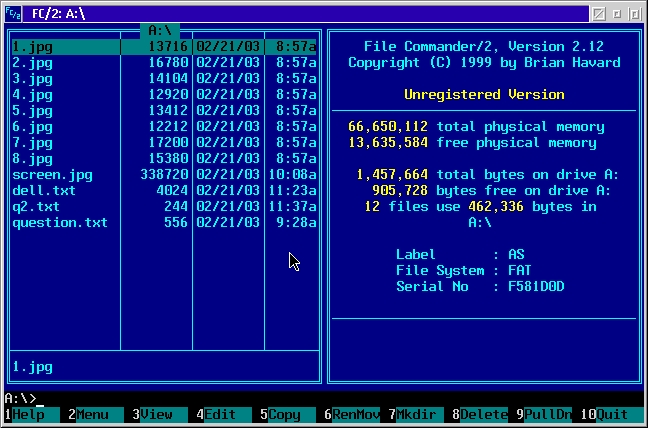Select file 4.jpg in the list

coord(164,95)
